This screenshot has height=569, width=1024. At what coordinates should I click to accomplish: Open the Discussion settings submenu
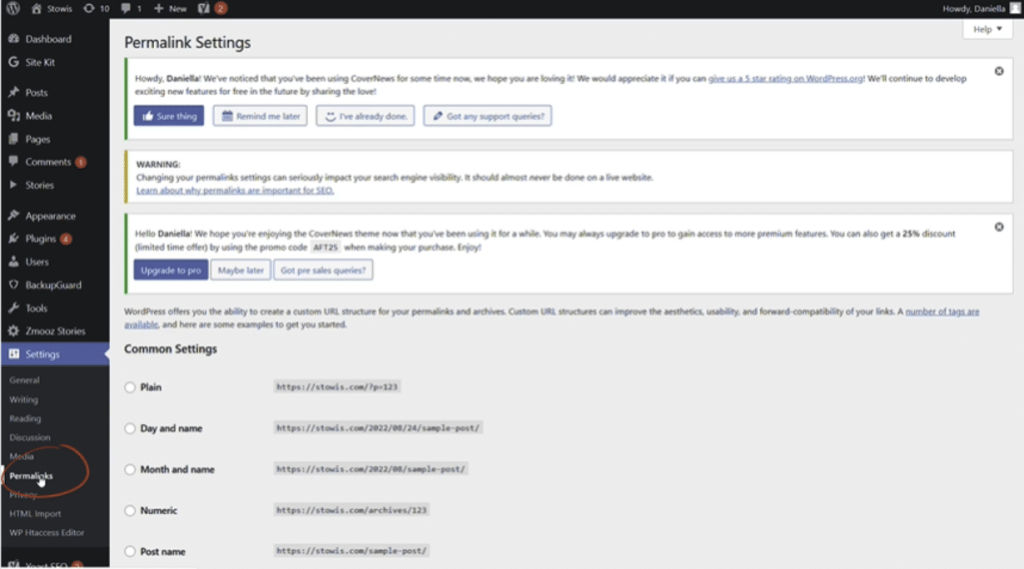coord(29,437)
